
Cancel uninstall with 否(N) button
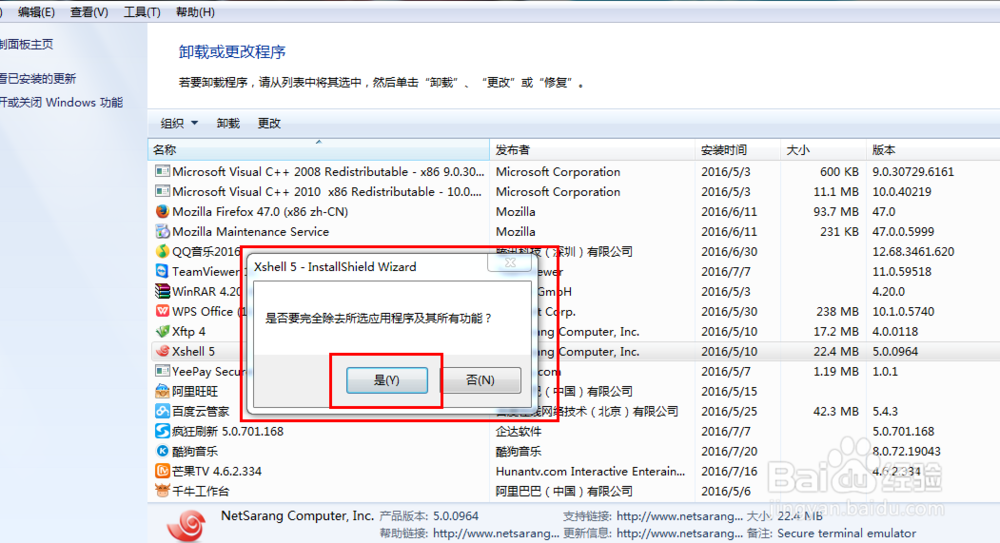click(480, 380)
